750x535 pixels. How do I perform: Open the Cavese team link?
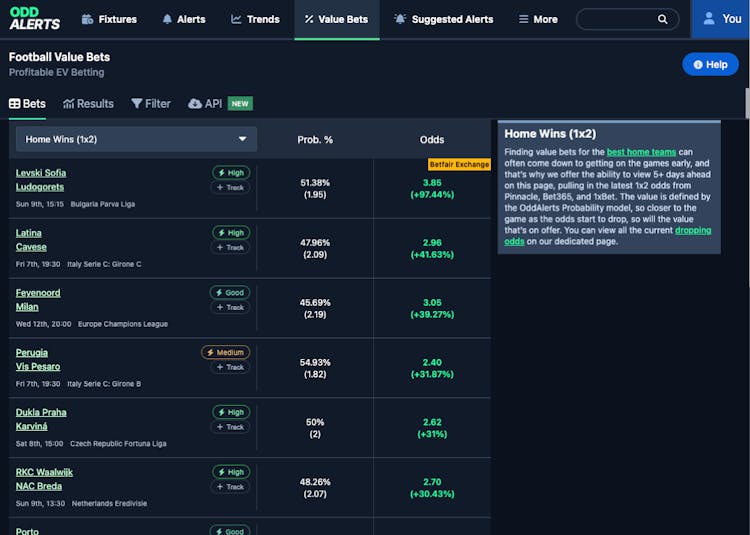31,247
